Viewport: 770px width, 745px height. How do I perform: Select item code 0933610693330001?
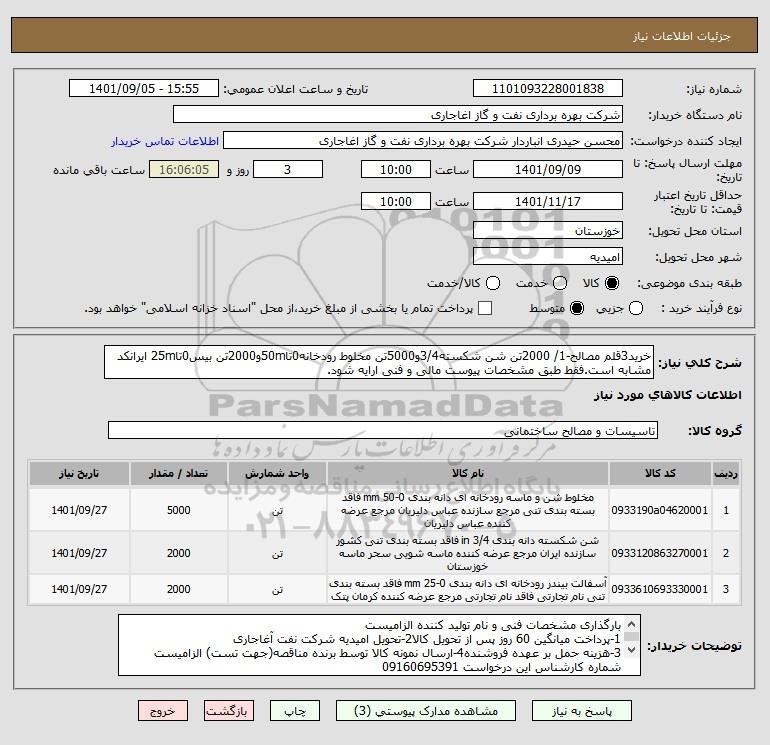[660, 589]
